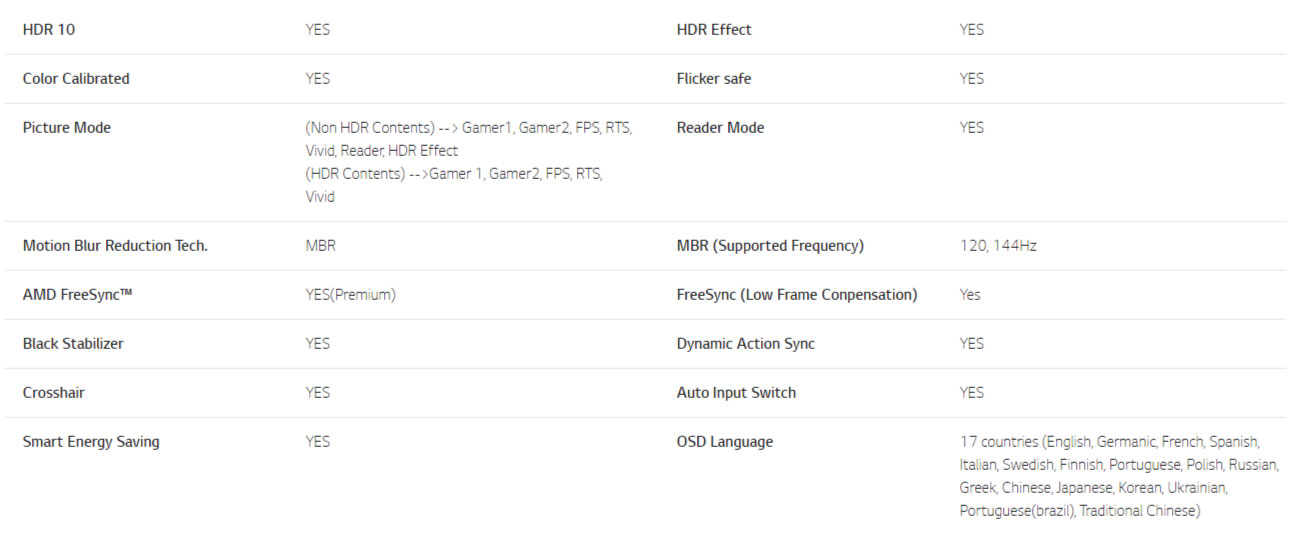
Task: Click FreeSync (Low Frame Conpensation) label
Action: (797, 295)
